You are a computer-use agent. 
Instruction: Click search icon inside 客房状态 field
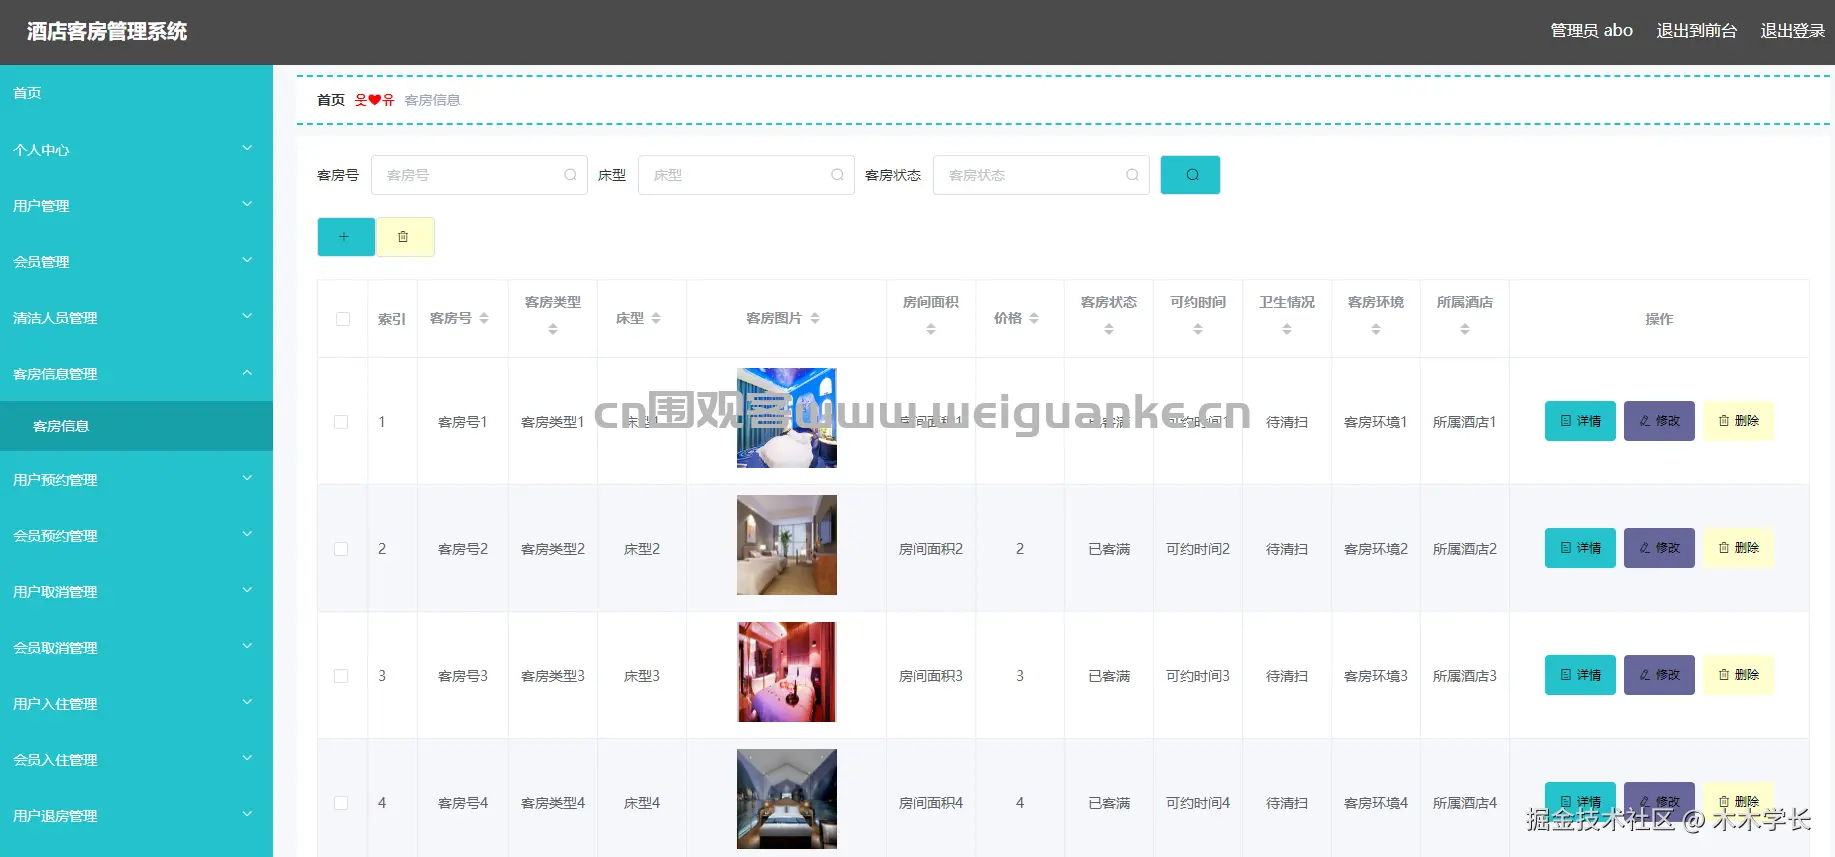pyautogui.click(x=1132, y=175)
